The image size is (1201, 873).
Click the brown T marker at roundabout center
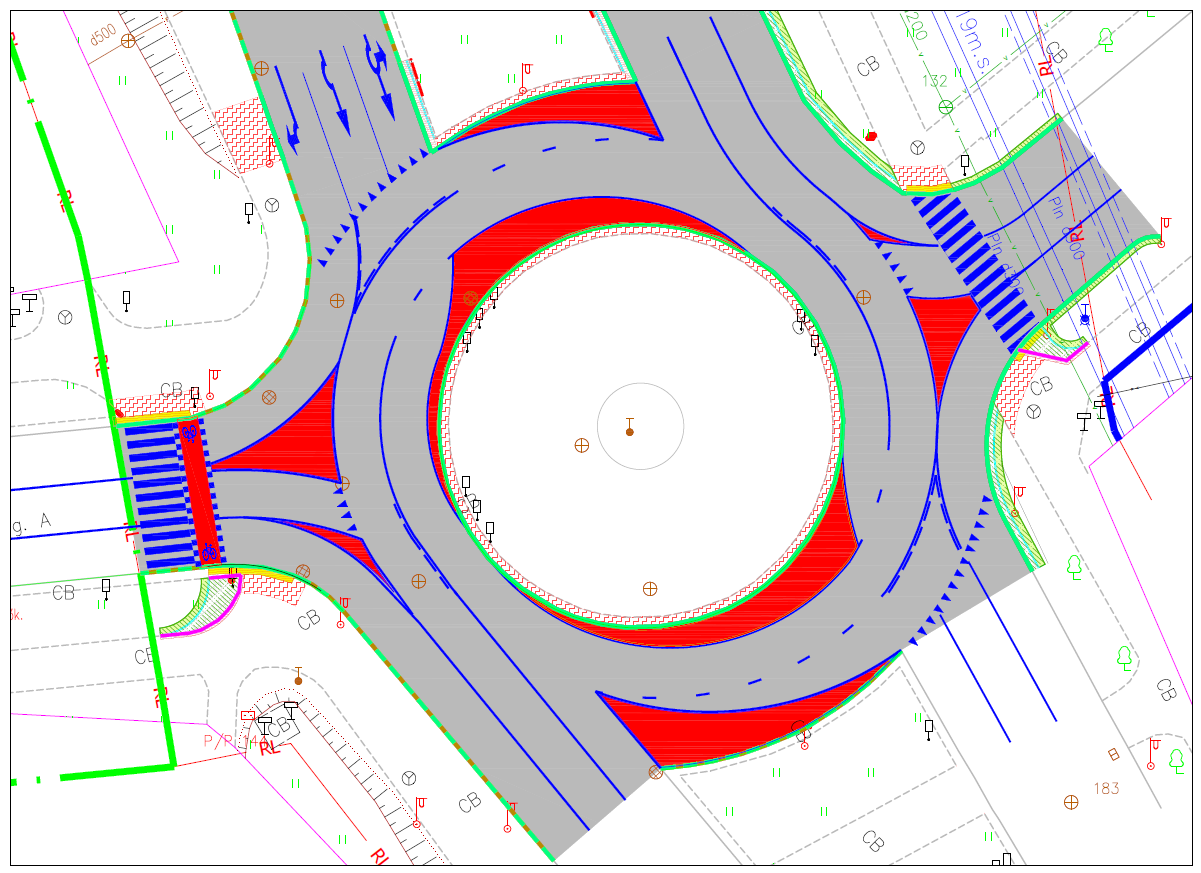click(629, 427)
